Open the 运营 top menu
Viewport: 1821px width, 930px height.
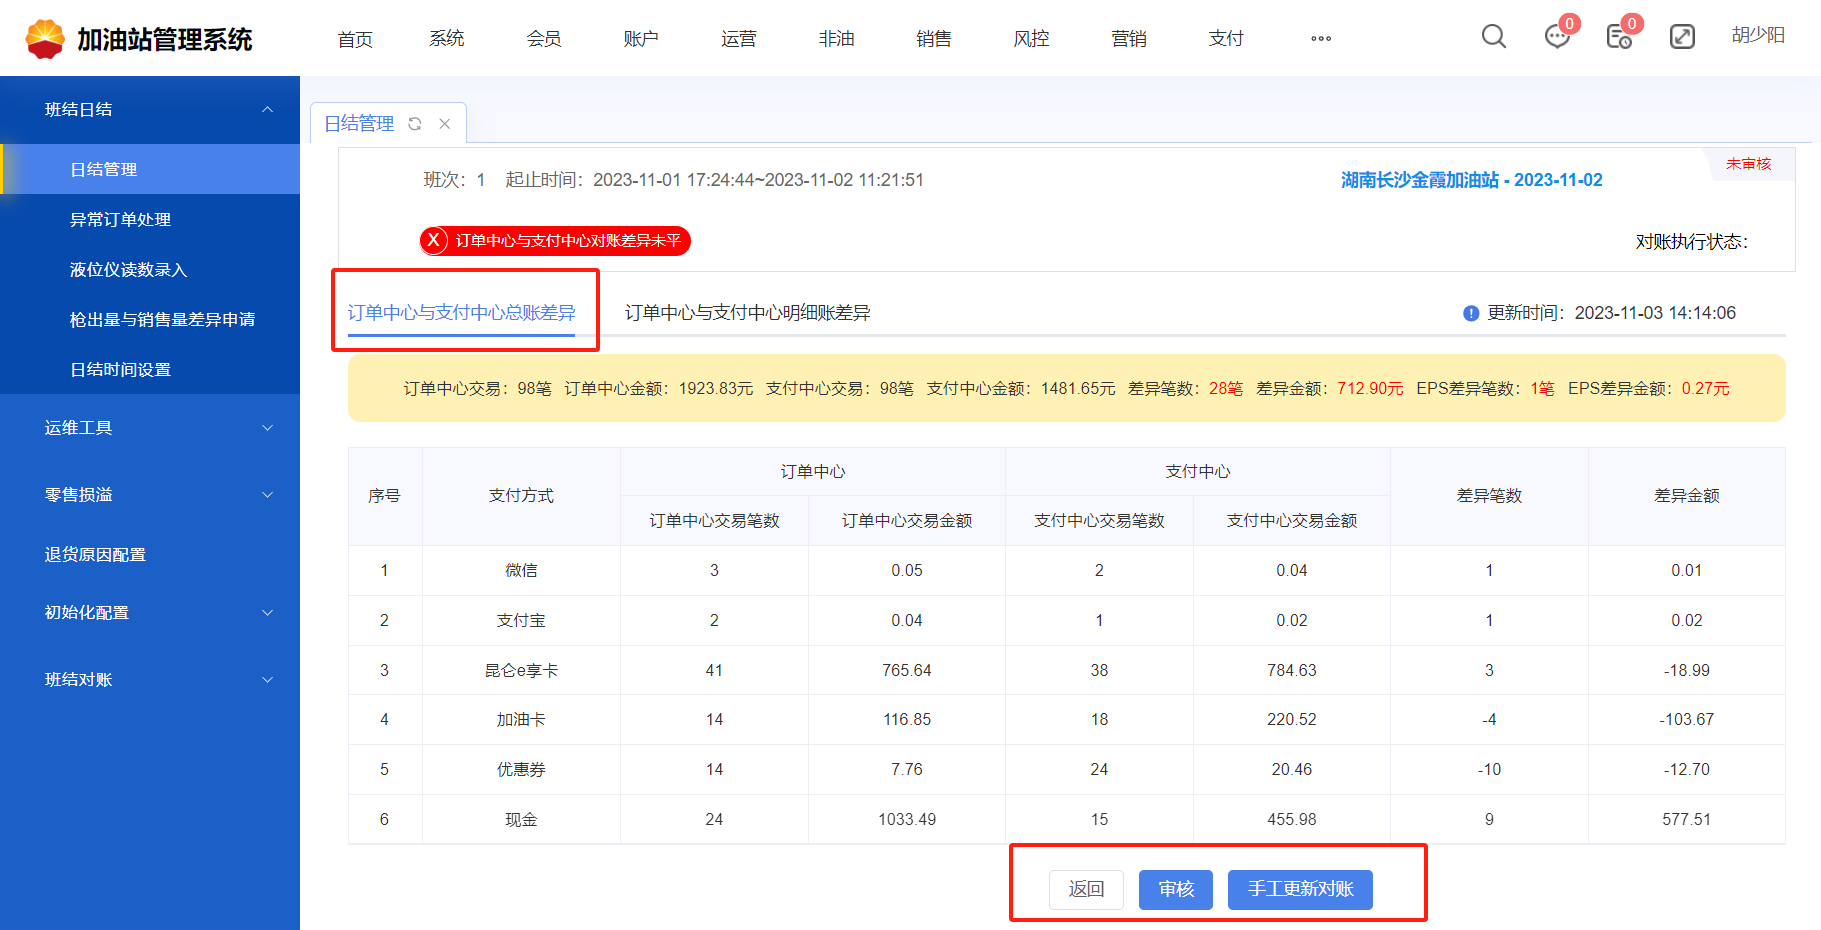click(x=738, y=39)
